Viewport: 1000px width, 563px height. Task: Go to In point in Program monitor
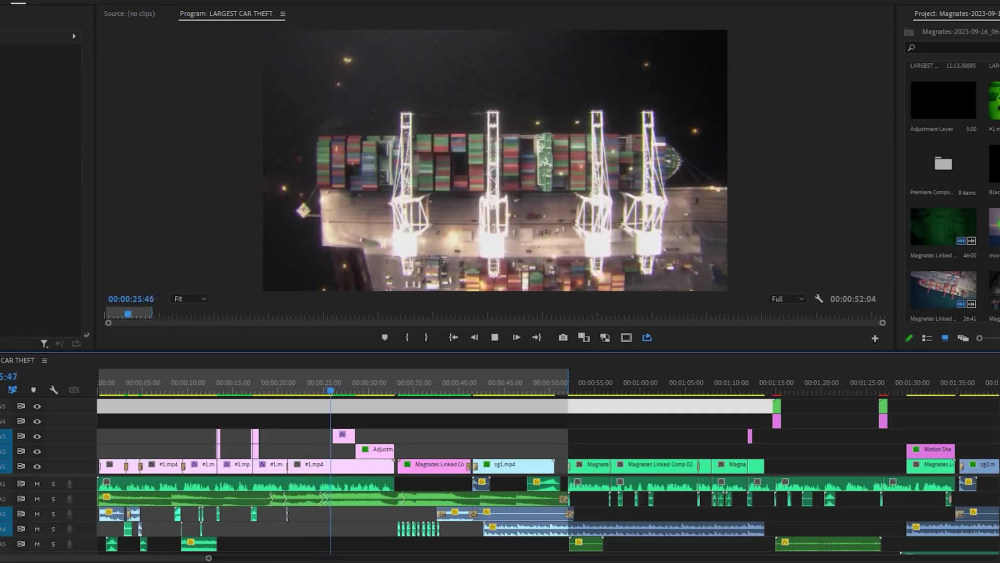(453, 337)
